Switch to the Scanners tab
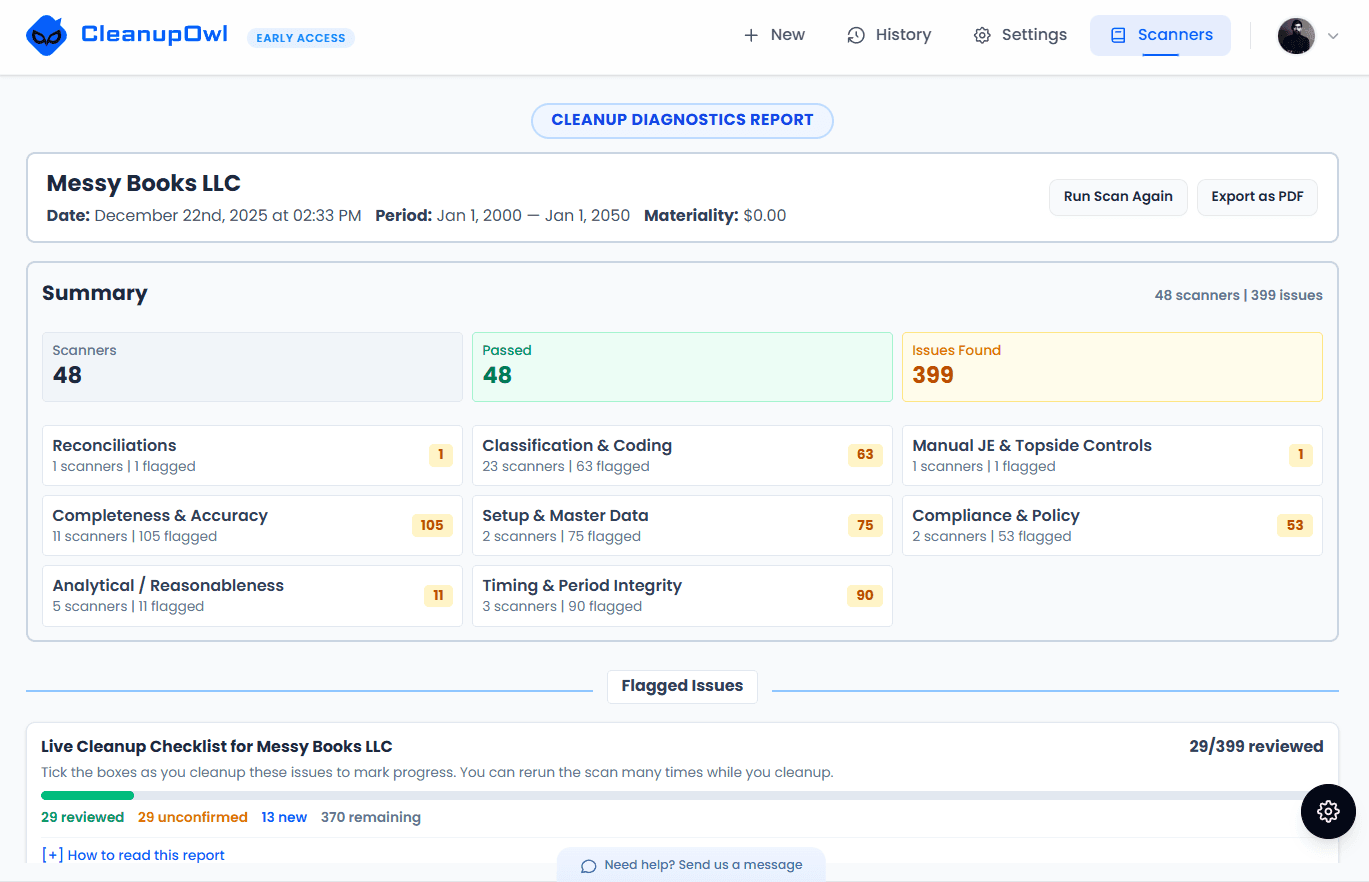The height and width of the screenshot is (882, 1369). 1160,35
